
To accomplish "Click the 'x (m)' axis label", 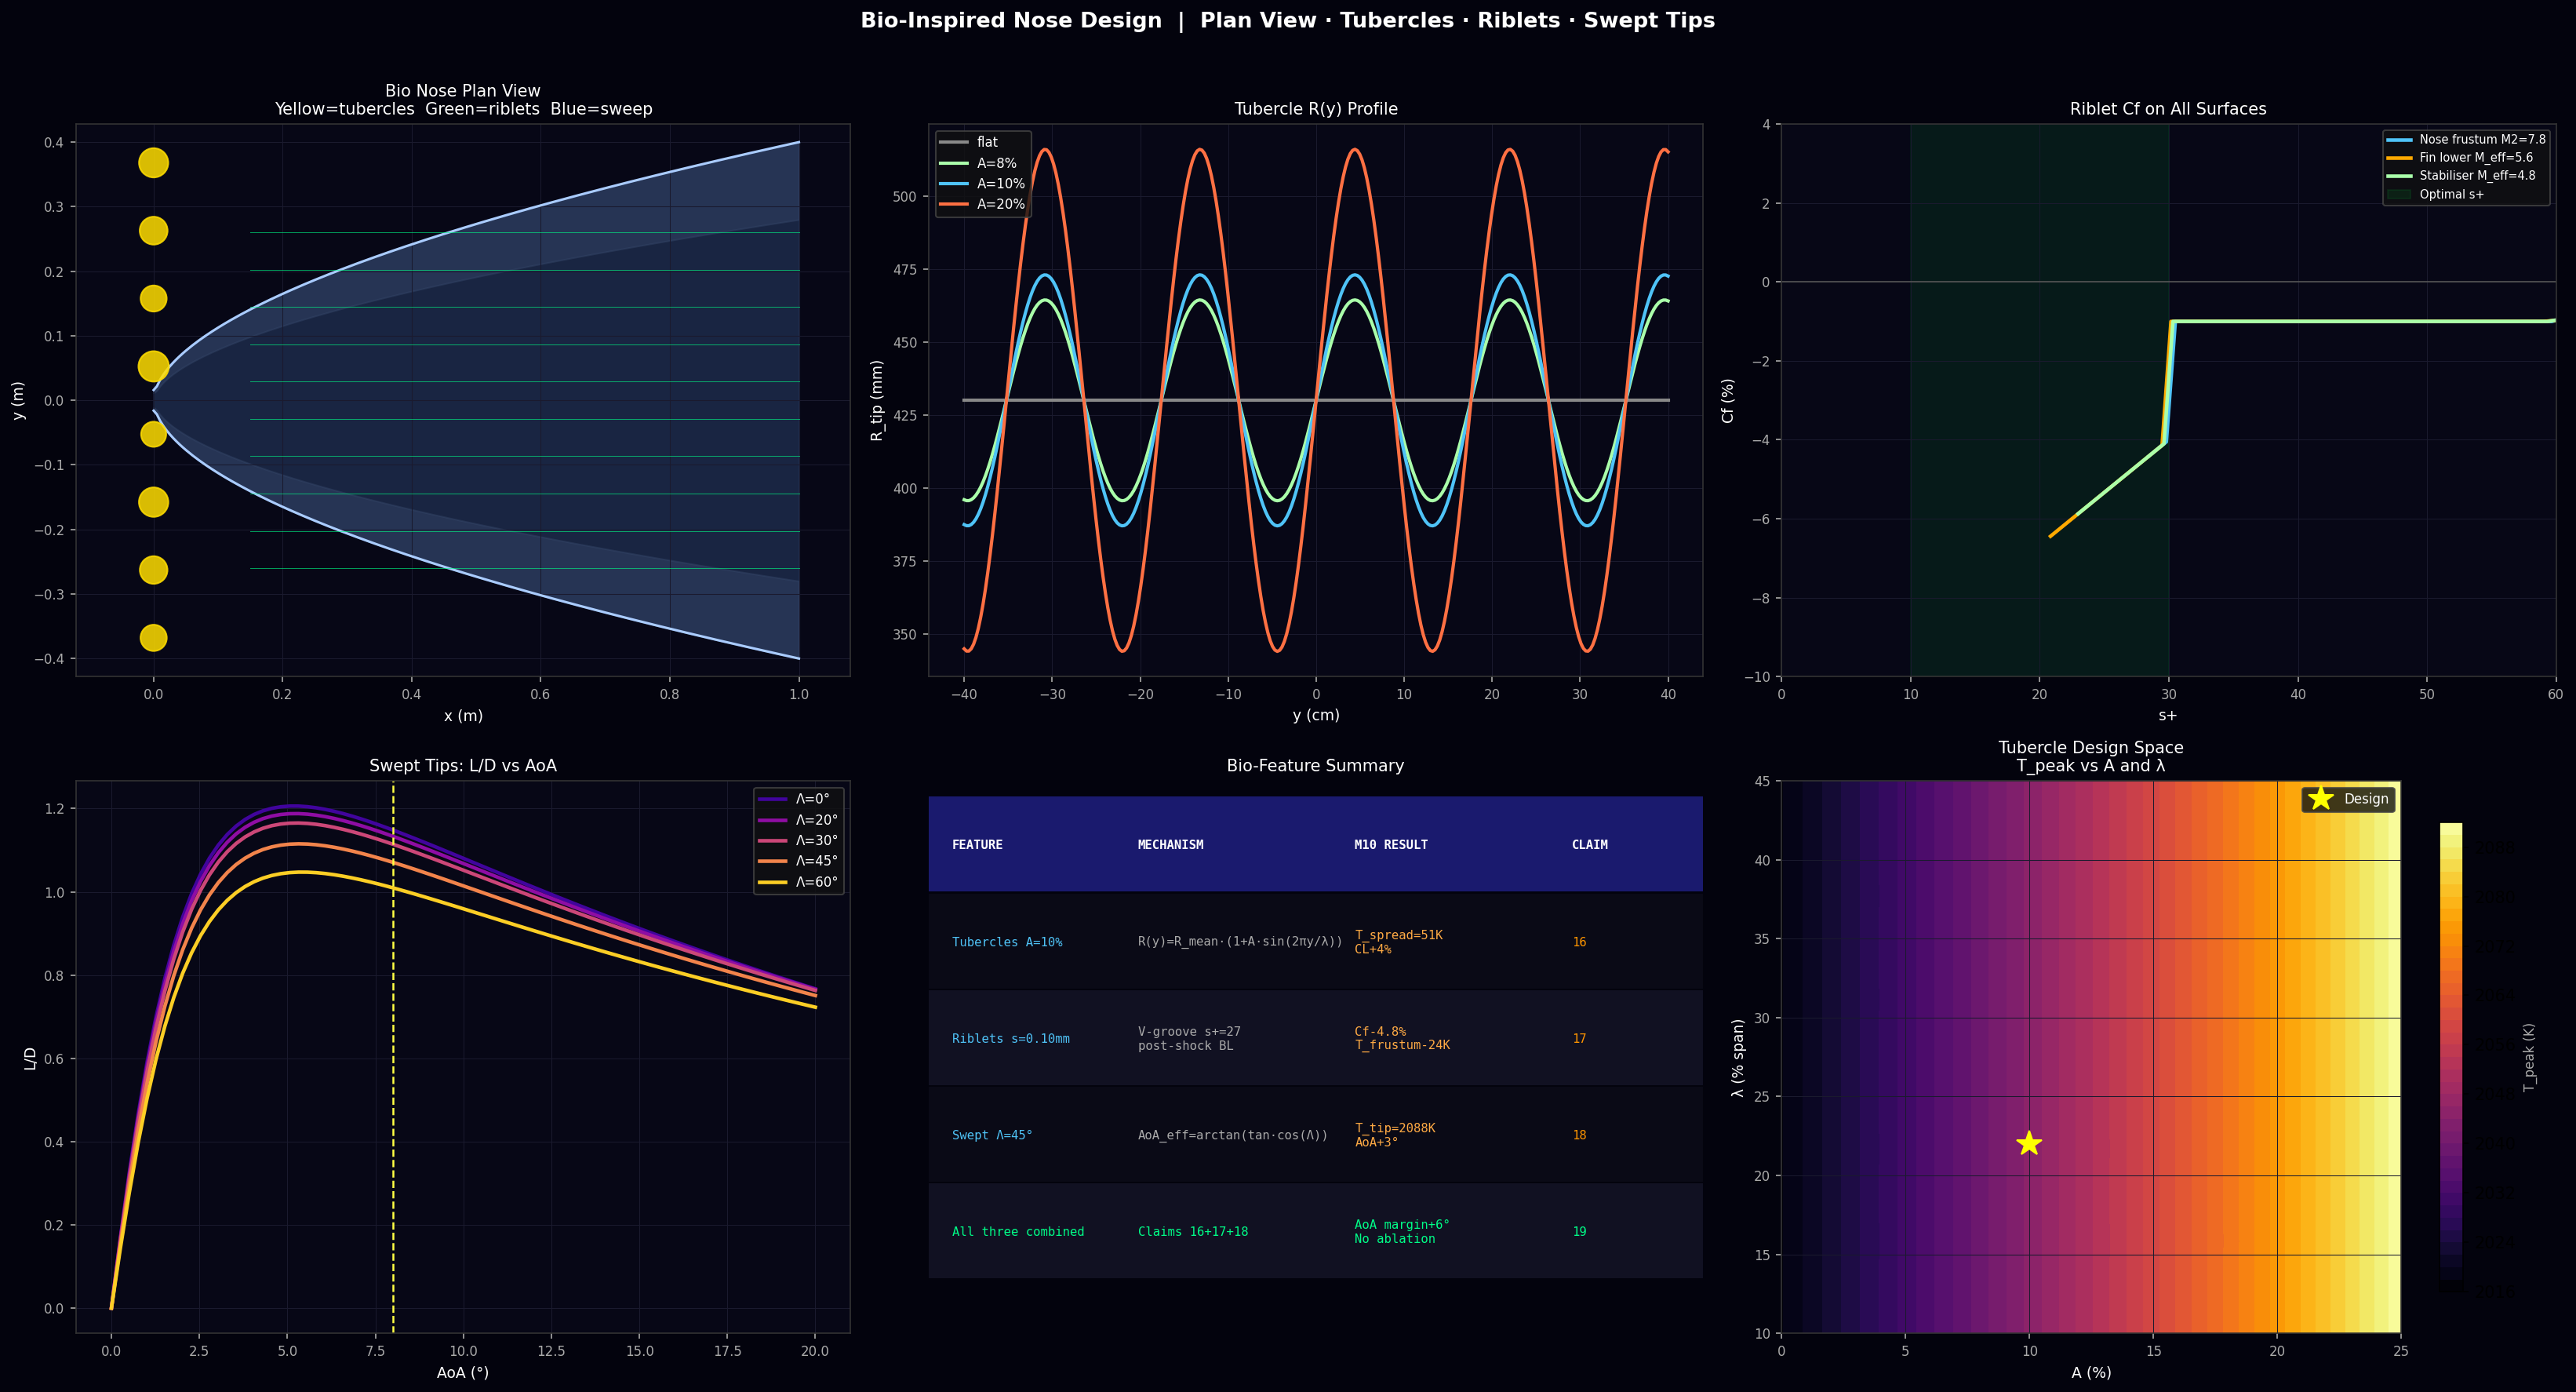I will point(463,716).
